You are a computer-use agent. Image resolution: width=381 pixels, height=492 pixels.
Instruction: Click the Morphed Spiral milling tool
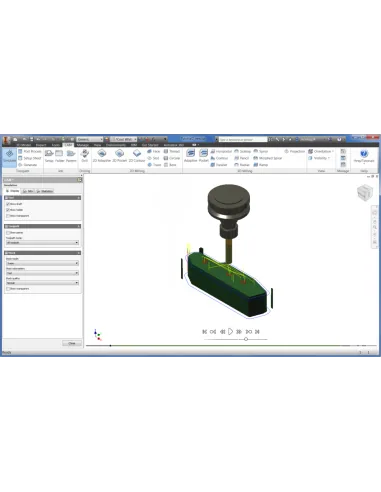268,158
